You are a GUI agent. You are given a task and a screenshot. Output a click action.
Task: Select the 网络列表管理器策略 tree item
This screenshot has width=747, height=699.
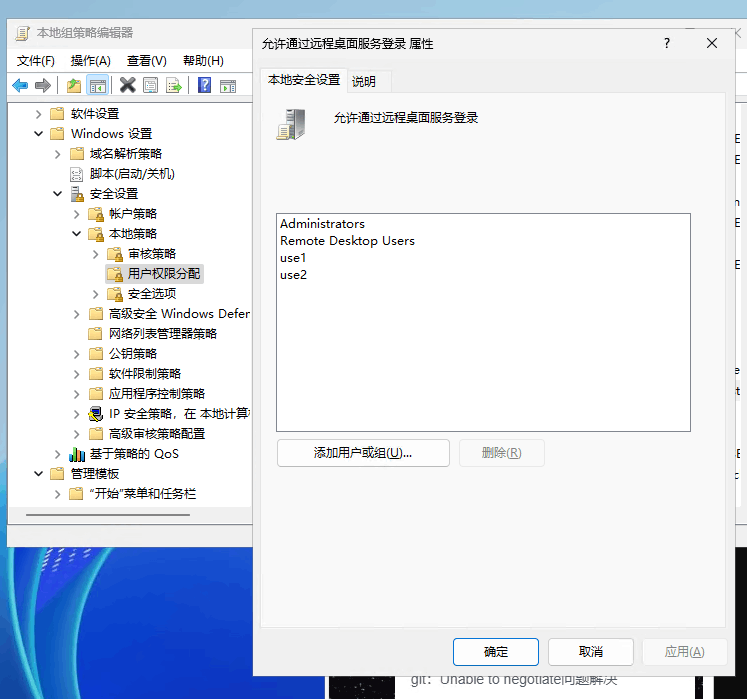(x=162, y=334)
